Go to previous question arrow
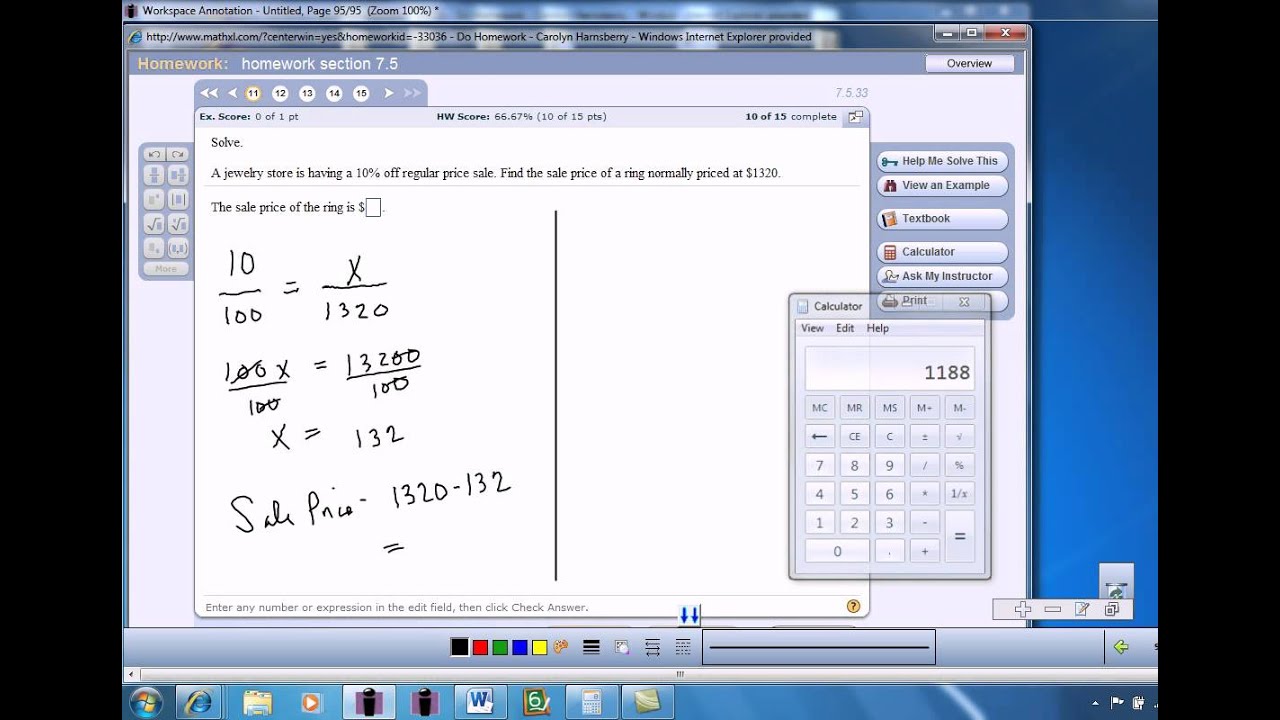This screenshot has width=1280, height=720. [232, 93]
